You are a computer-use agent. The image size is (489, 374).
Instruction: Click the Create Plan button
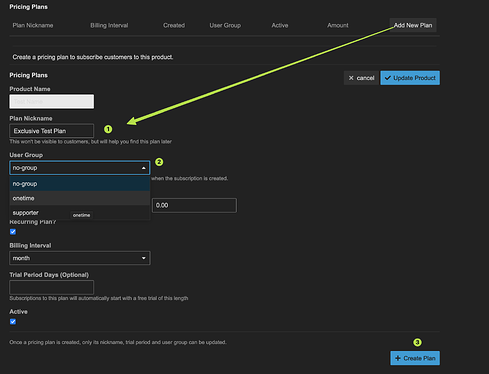415,358
